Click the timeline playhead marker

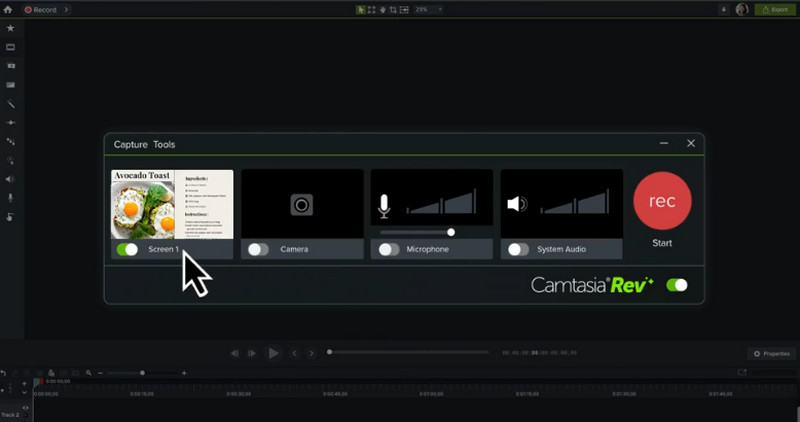[37, 382]
